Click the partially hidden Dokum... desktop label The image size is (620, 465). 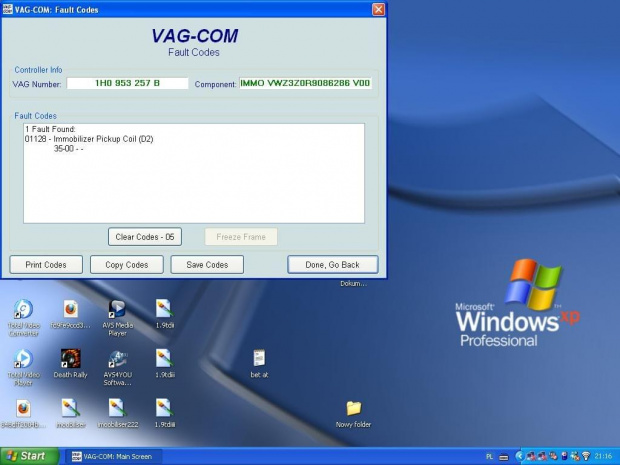pos(353,283)
